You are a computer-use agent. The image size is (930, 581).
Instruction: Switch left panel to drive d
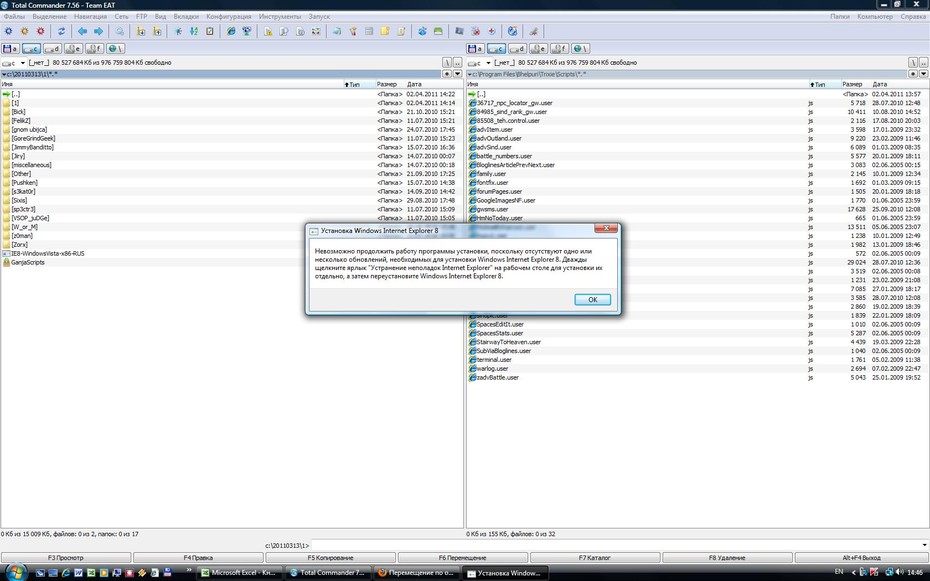[52, 49]
